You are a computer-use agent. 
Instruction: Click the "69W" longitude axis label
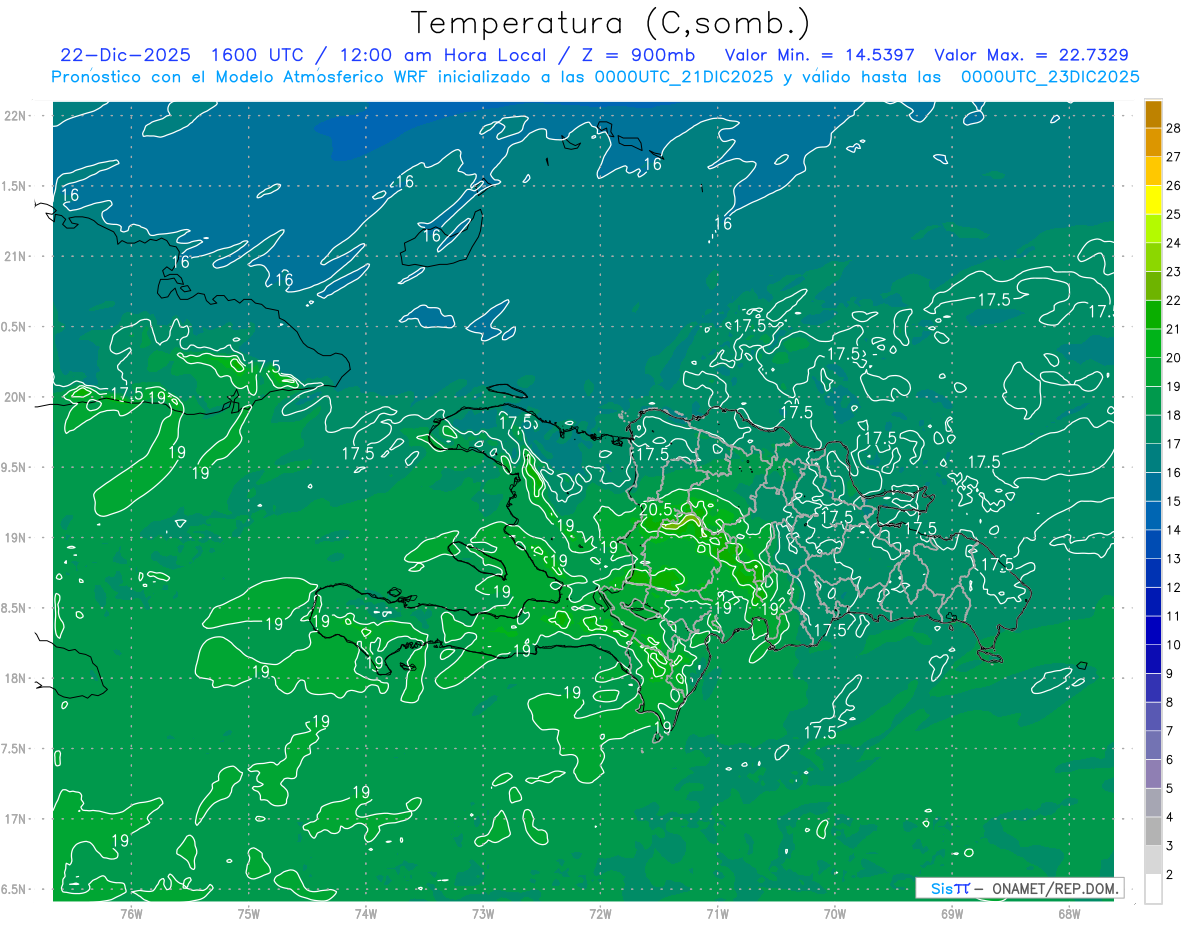(952, 913)
